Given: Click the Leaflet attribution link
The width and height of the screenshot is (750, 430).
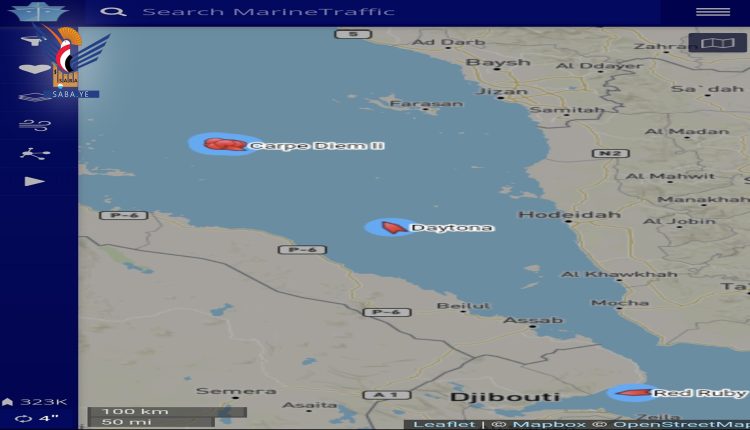Looking at the screenshot, I should [444, 424].
